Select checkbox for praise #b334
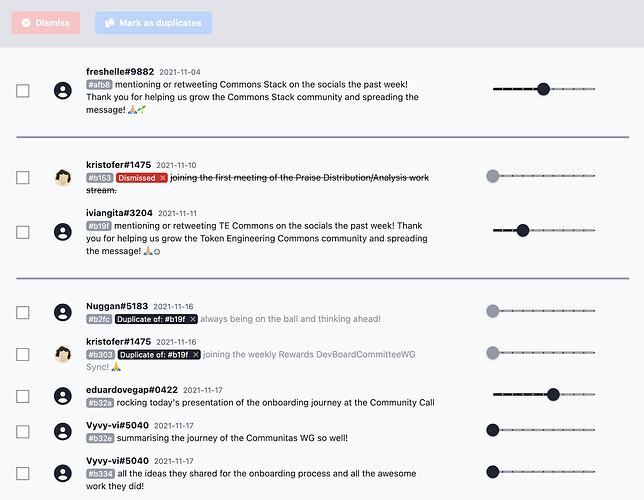644x500 pixels. (x=23, y=473)
